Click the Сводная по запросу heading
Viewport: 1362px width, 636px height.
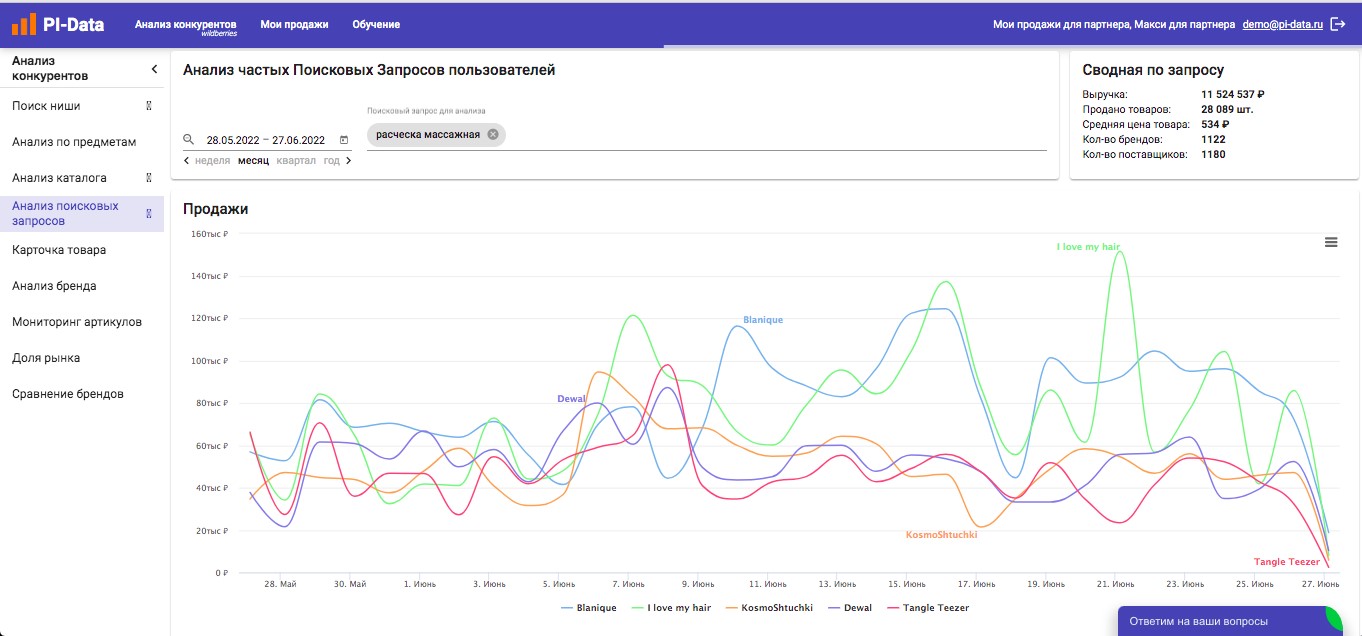tap(1153, 70)
